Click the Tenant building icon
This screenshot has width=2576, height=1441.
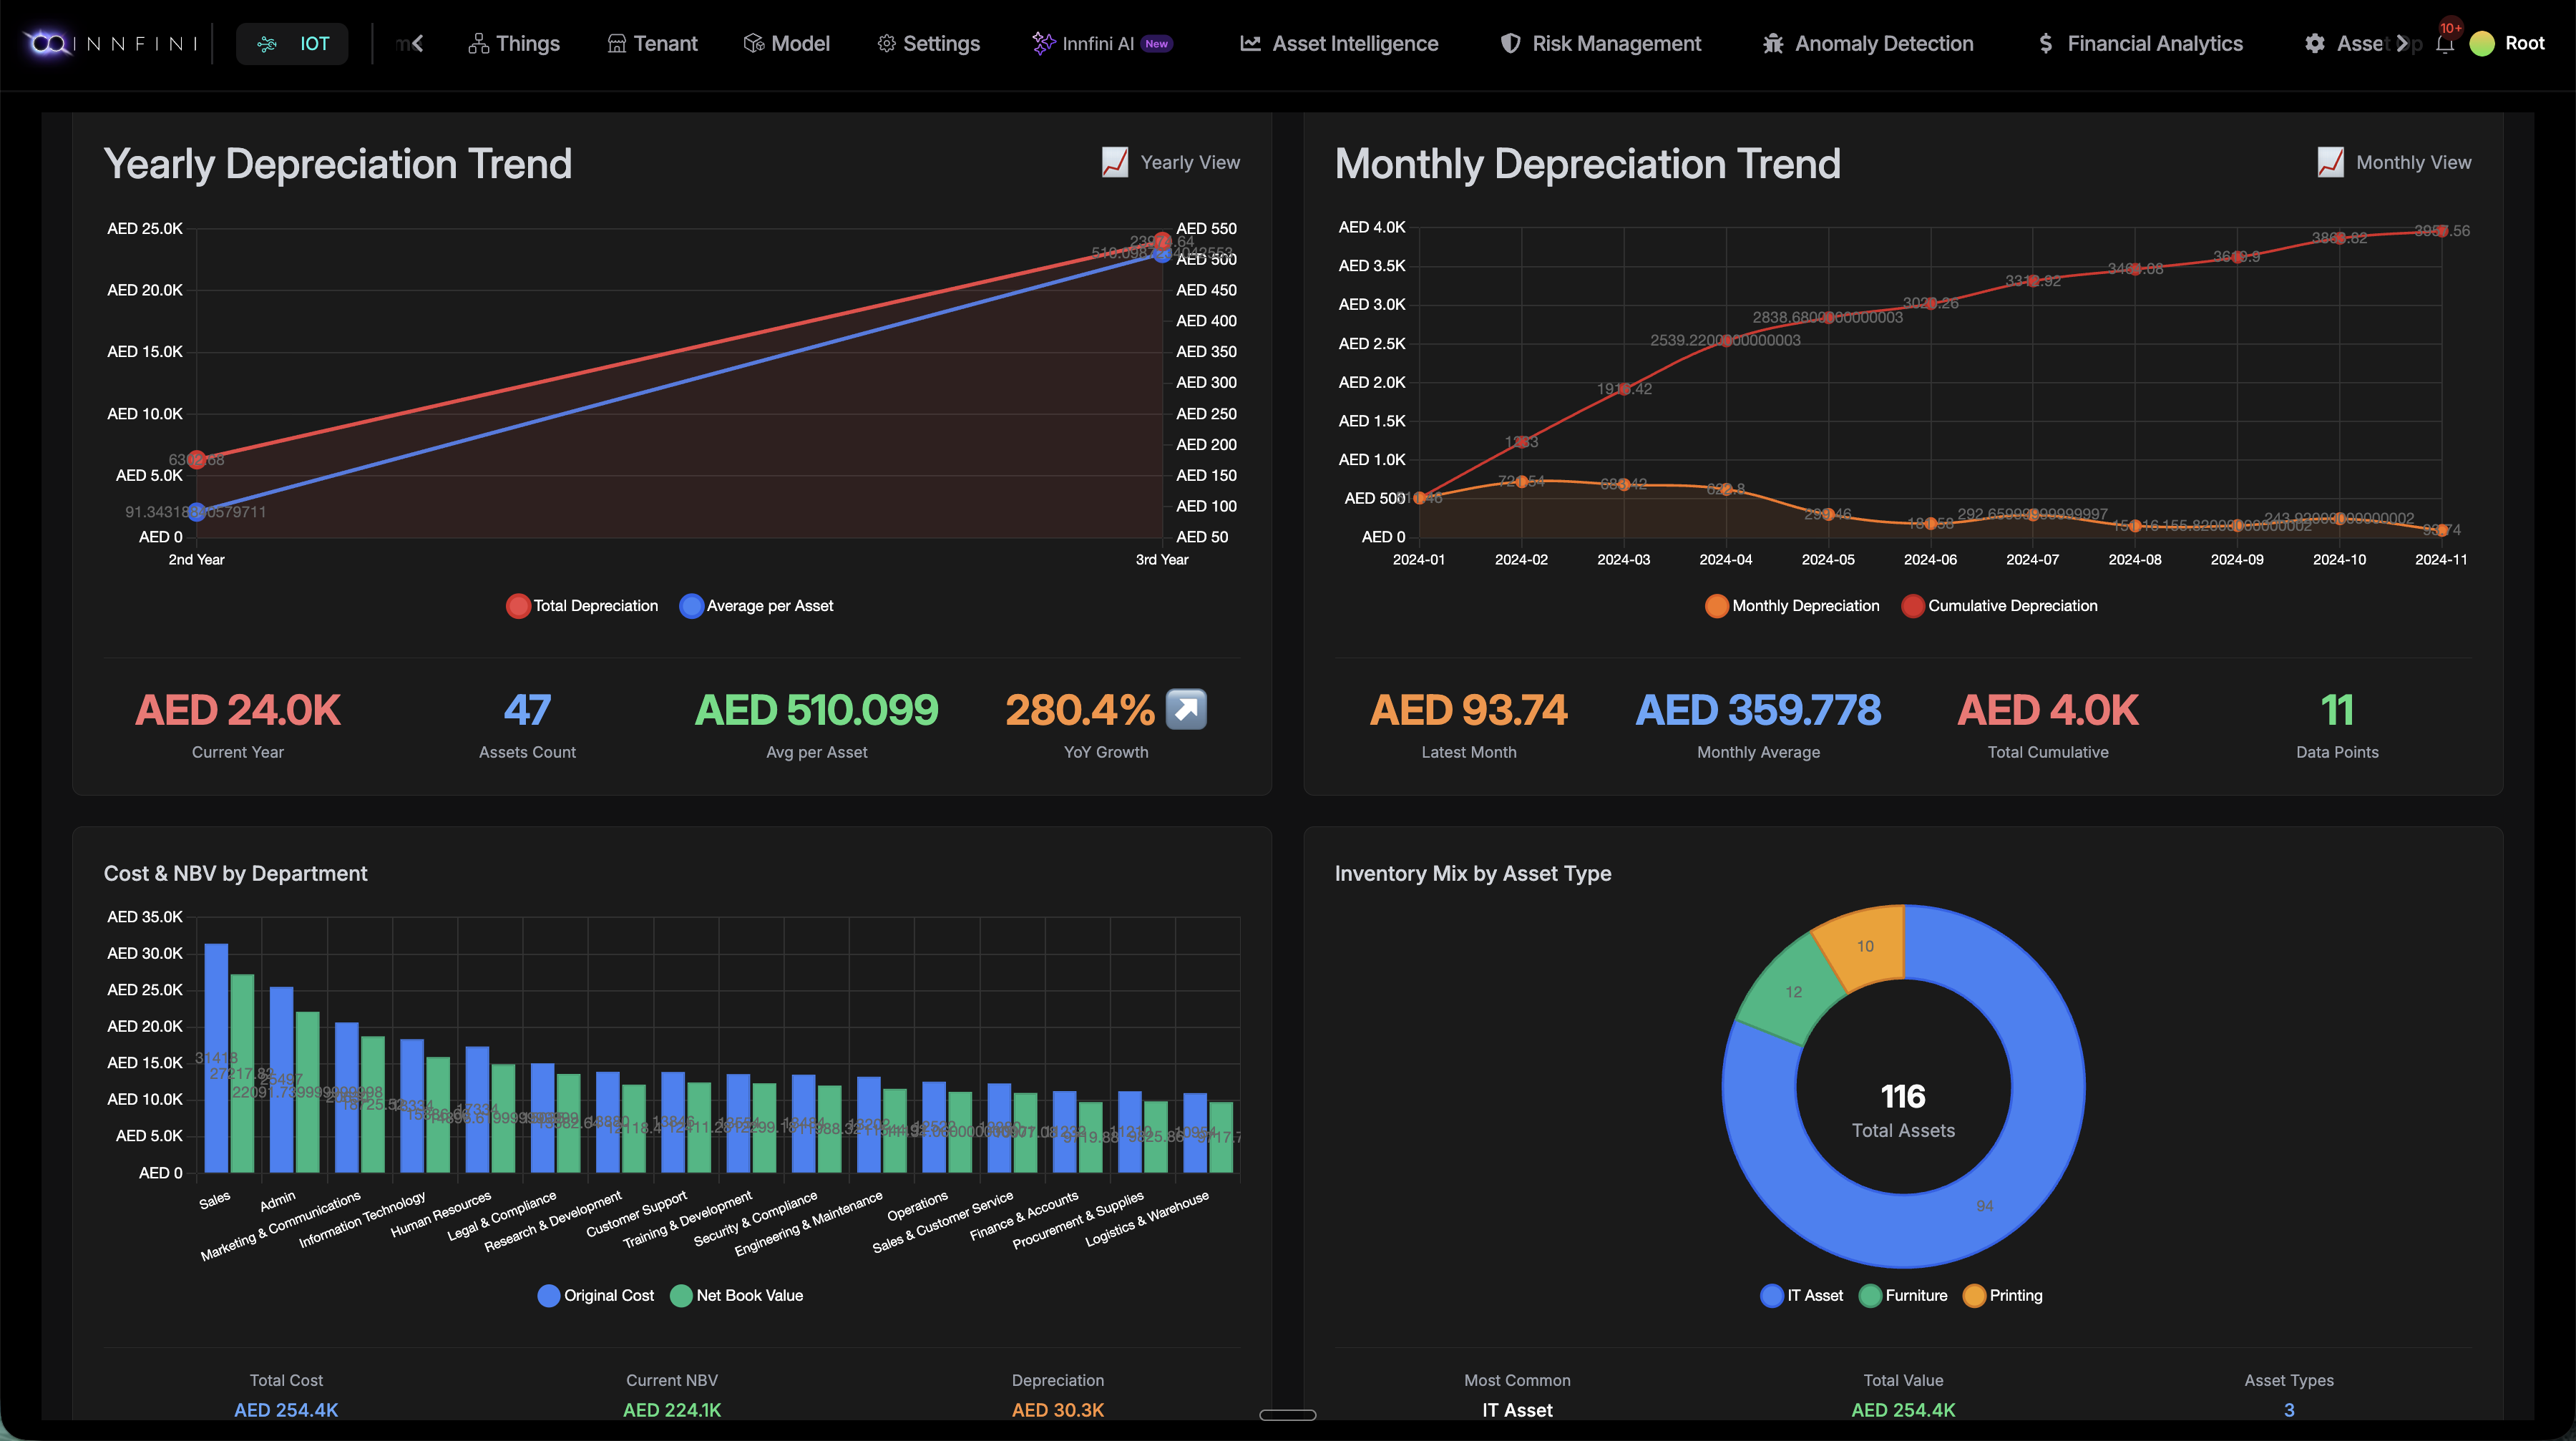[617, 43]
